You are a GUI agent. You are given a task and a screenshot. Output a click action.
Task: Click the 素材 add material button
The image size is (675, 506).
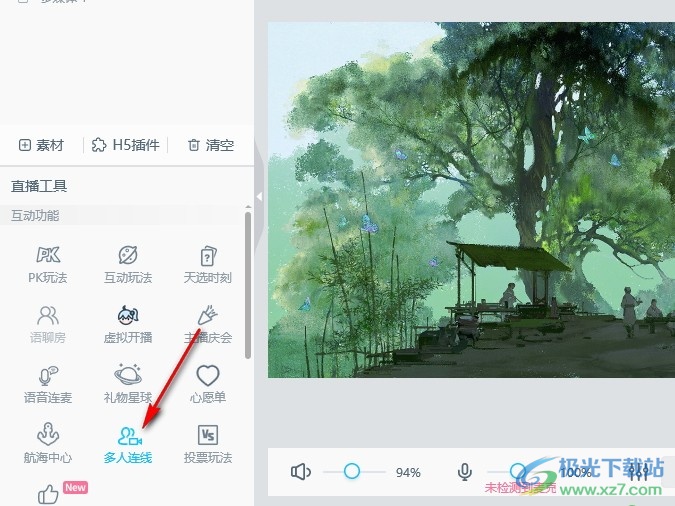click(x=41, y=145)
